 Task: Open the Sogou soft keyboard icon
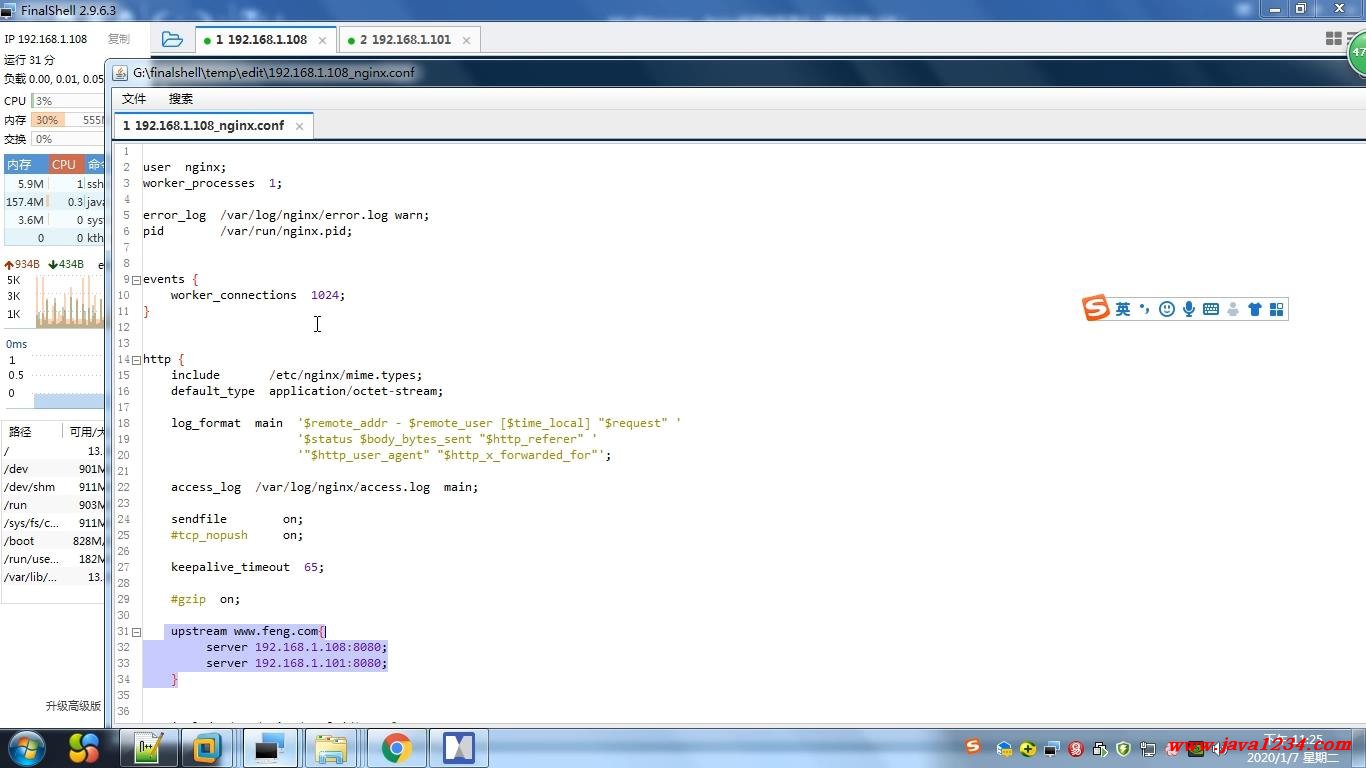point(1211,309)
